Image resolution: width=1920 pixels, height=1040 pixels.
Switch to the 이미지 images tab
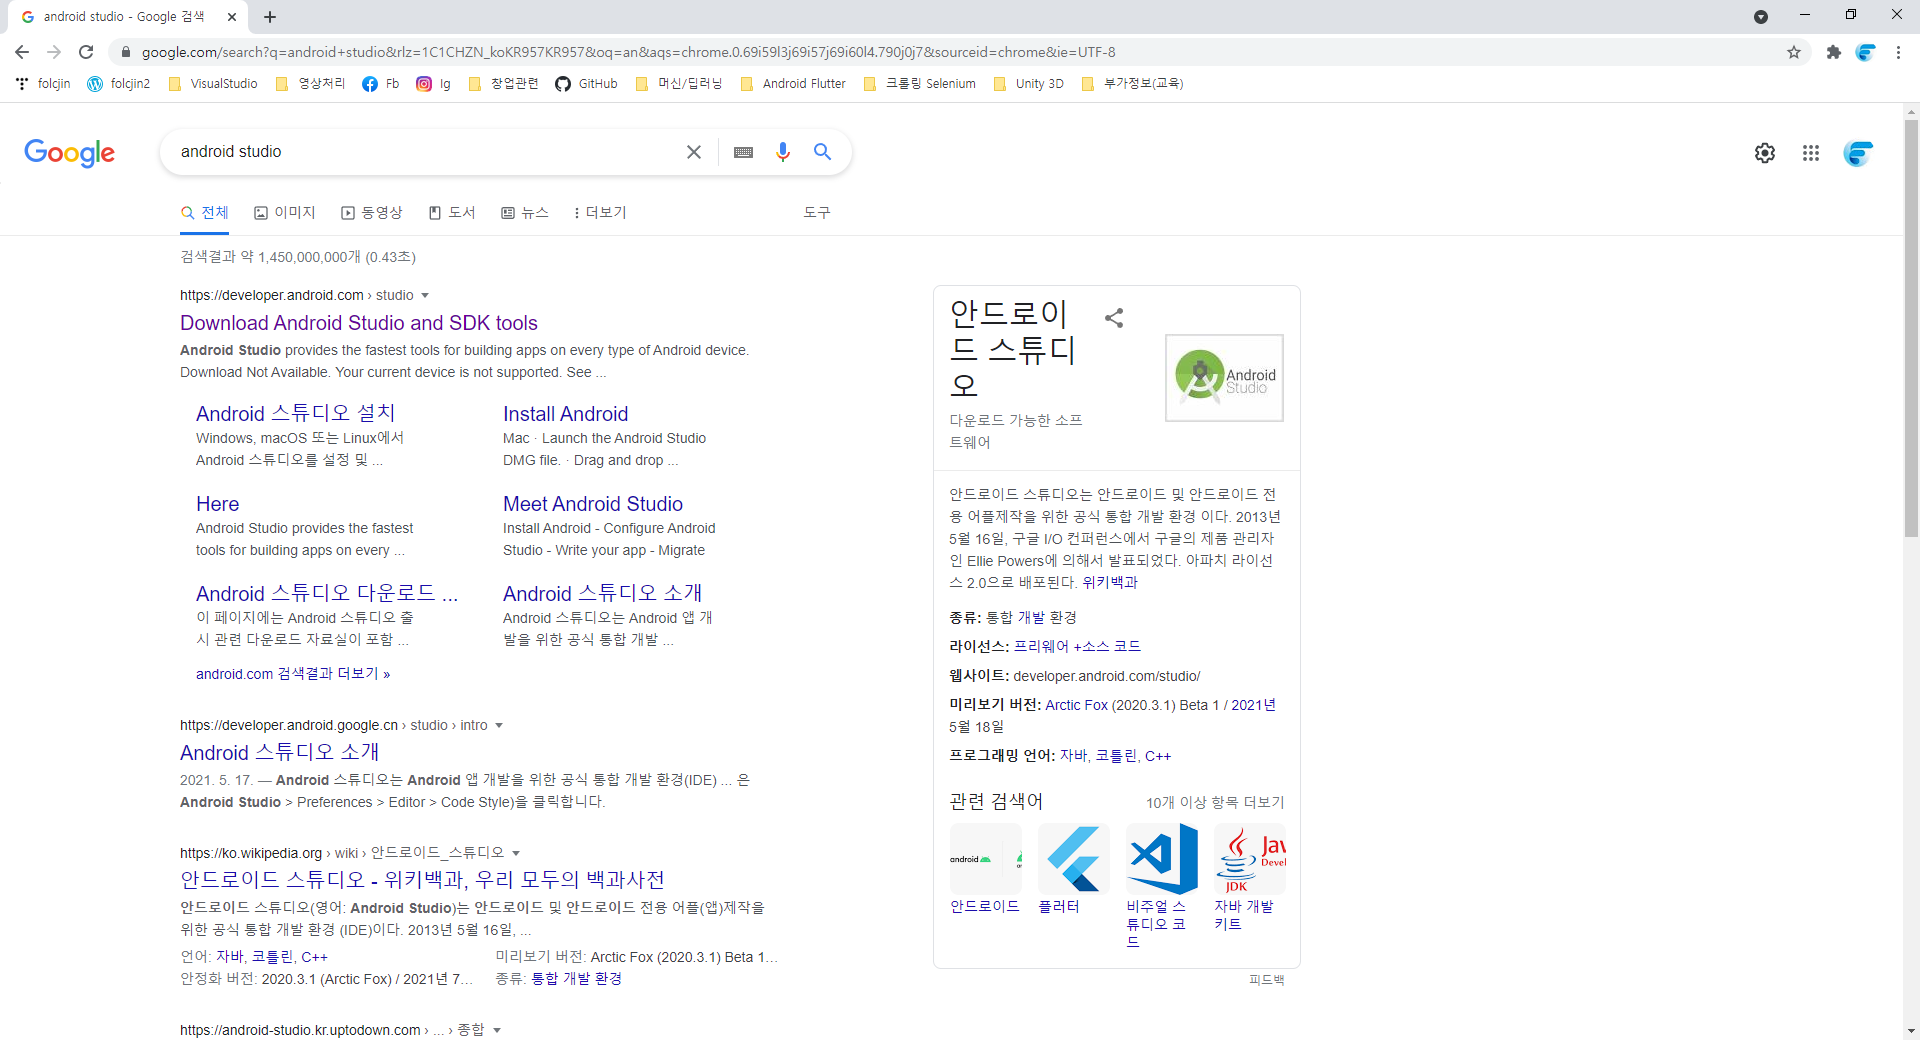[x=285, y=213]
